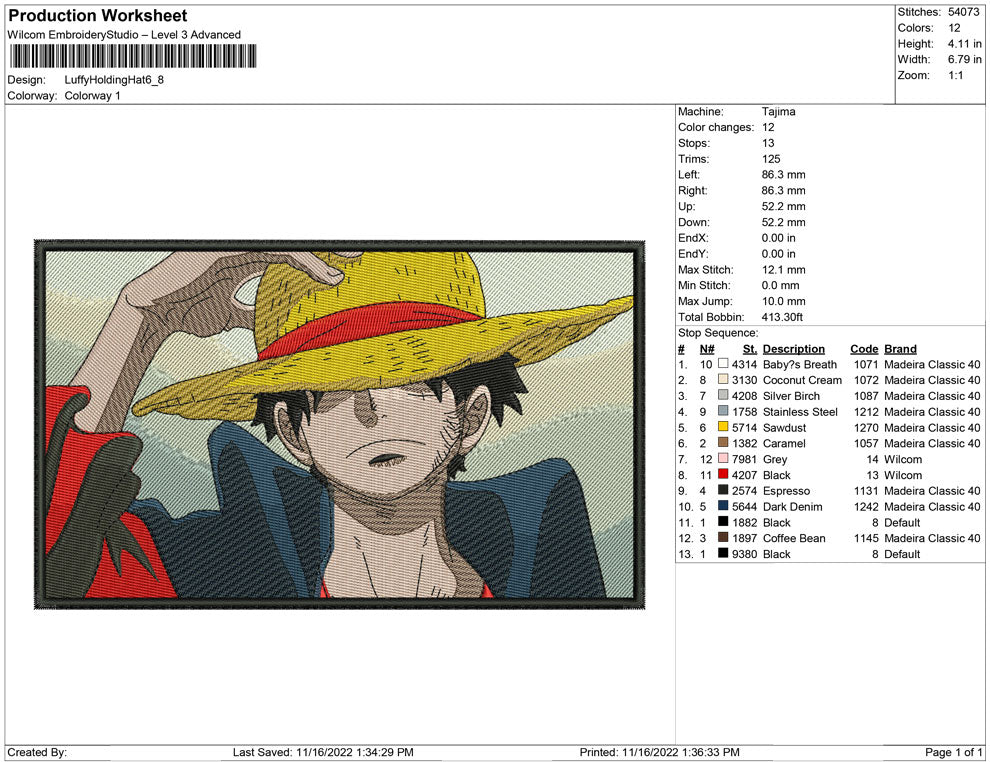The image size is (990, 762).
Task: Click the code 1057 in Caramel row
Action: click(866, 443)
